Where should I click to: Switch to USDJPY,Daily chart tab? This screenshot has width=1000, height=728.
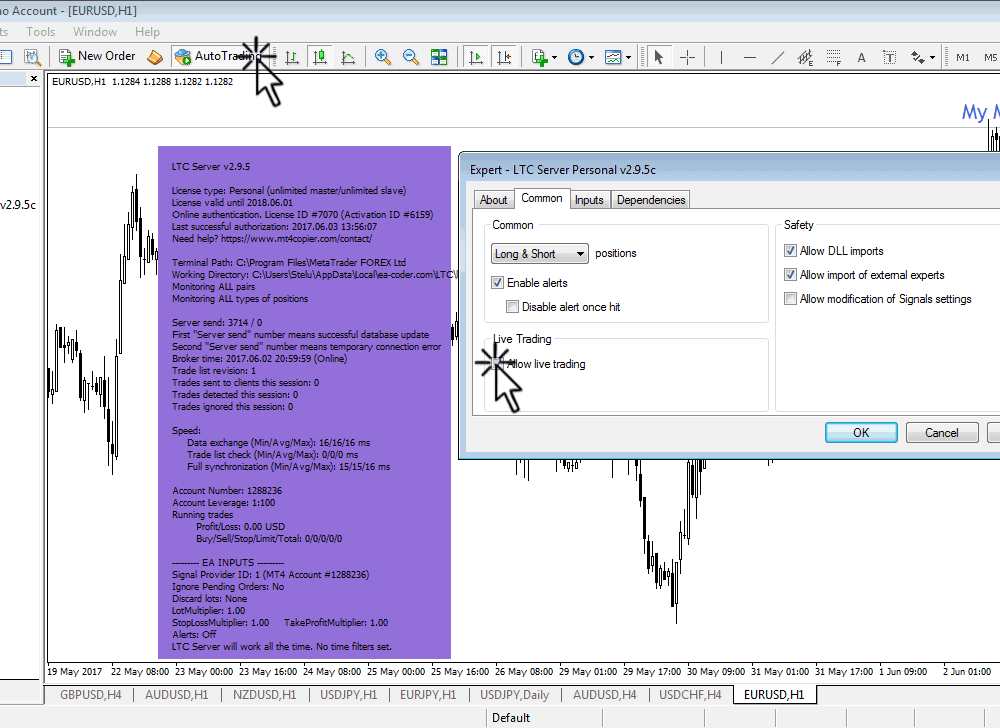(515, 694)
